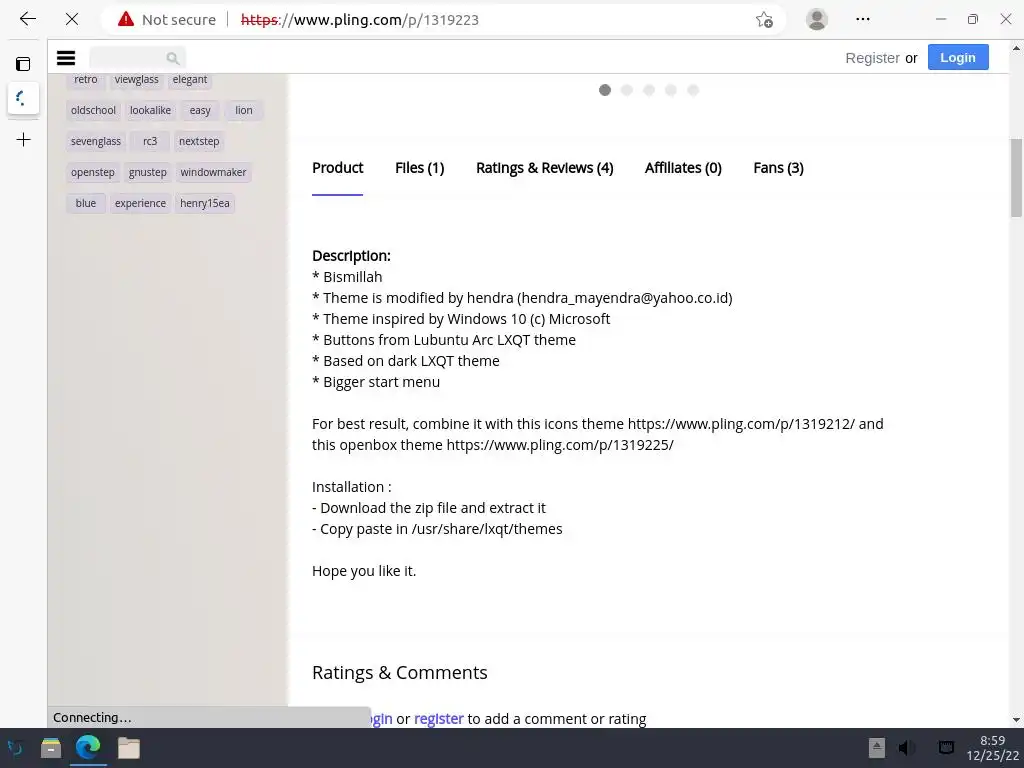Screen dimensions: 1024x768
Task: Select the second carousel dot
Action: 627,90
